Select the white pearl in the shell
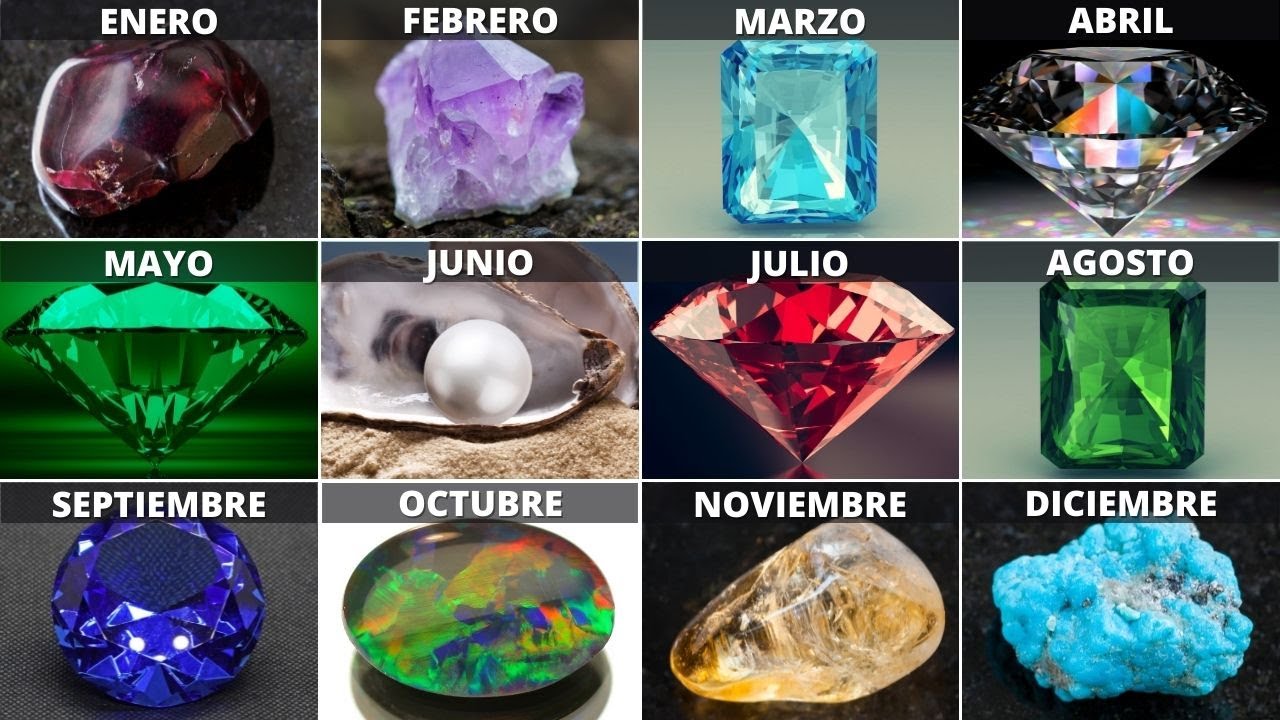This screenshot has height=720, width=1280. click(x=477, y=371)
